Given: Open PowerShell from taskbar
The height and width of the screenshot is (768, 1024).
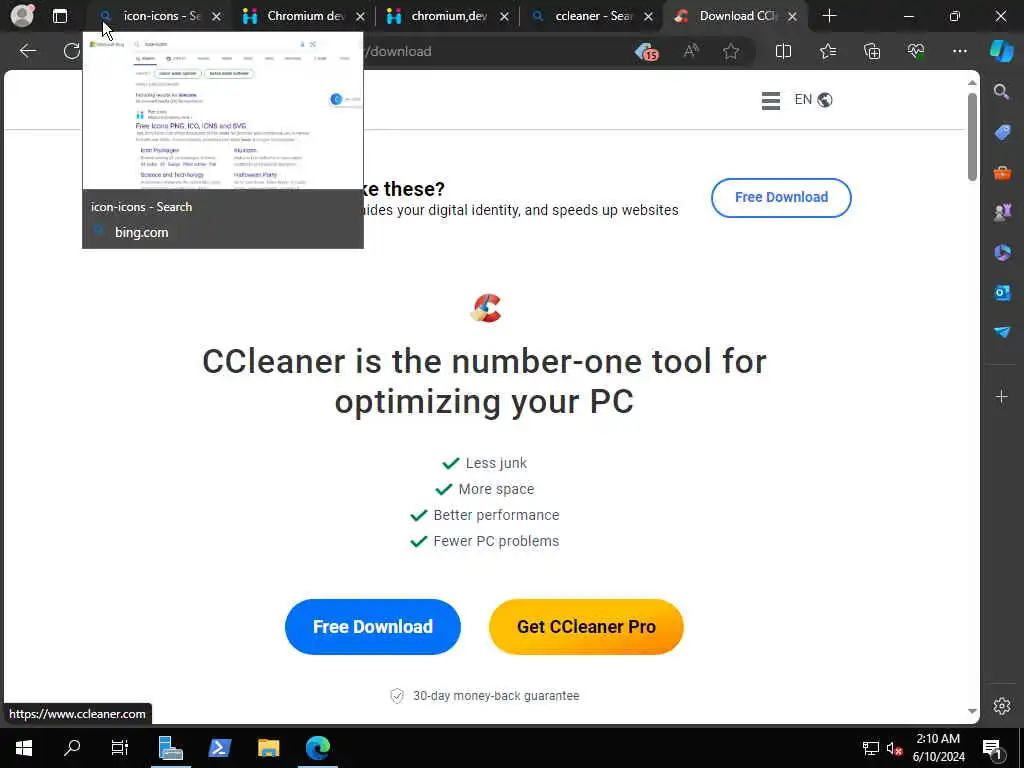Looking at the screenshot, I should pyautogui.click(x=219, y=748).
